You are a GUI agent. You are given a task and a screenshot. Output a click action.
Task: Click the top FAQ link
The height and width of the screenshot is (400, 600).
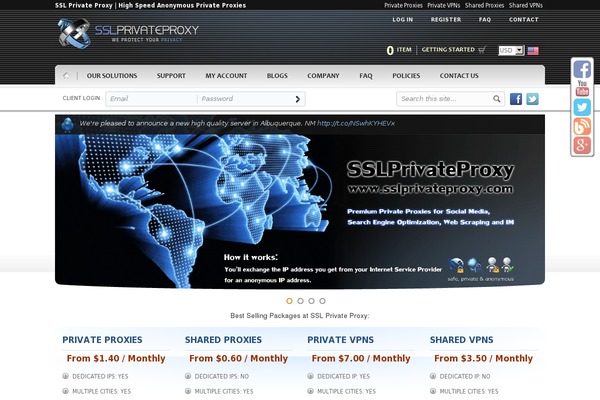tap(485, 20)
